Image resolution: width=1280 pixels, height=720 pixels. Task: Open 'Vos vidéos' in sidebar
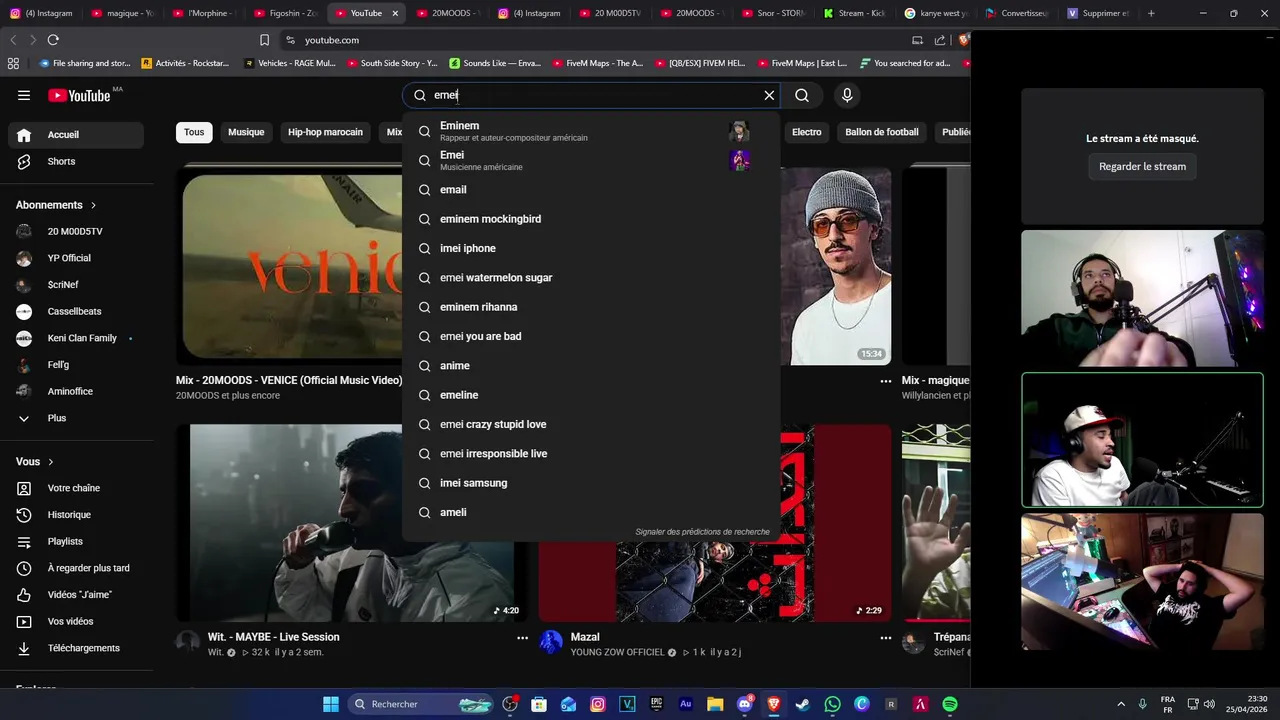76,621
